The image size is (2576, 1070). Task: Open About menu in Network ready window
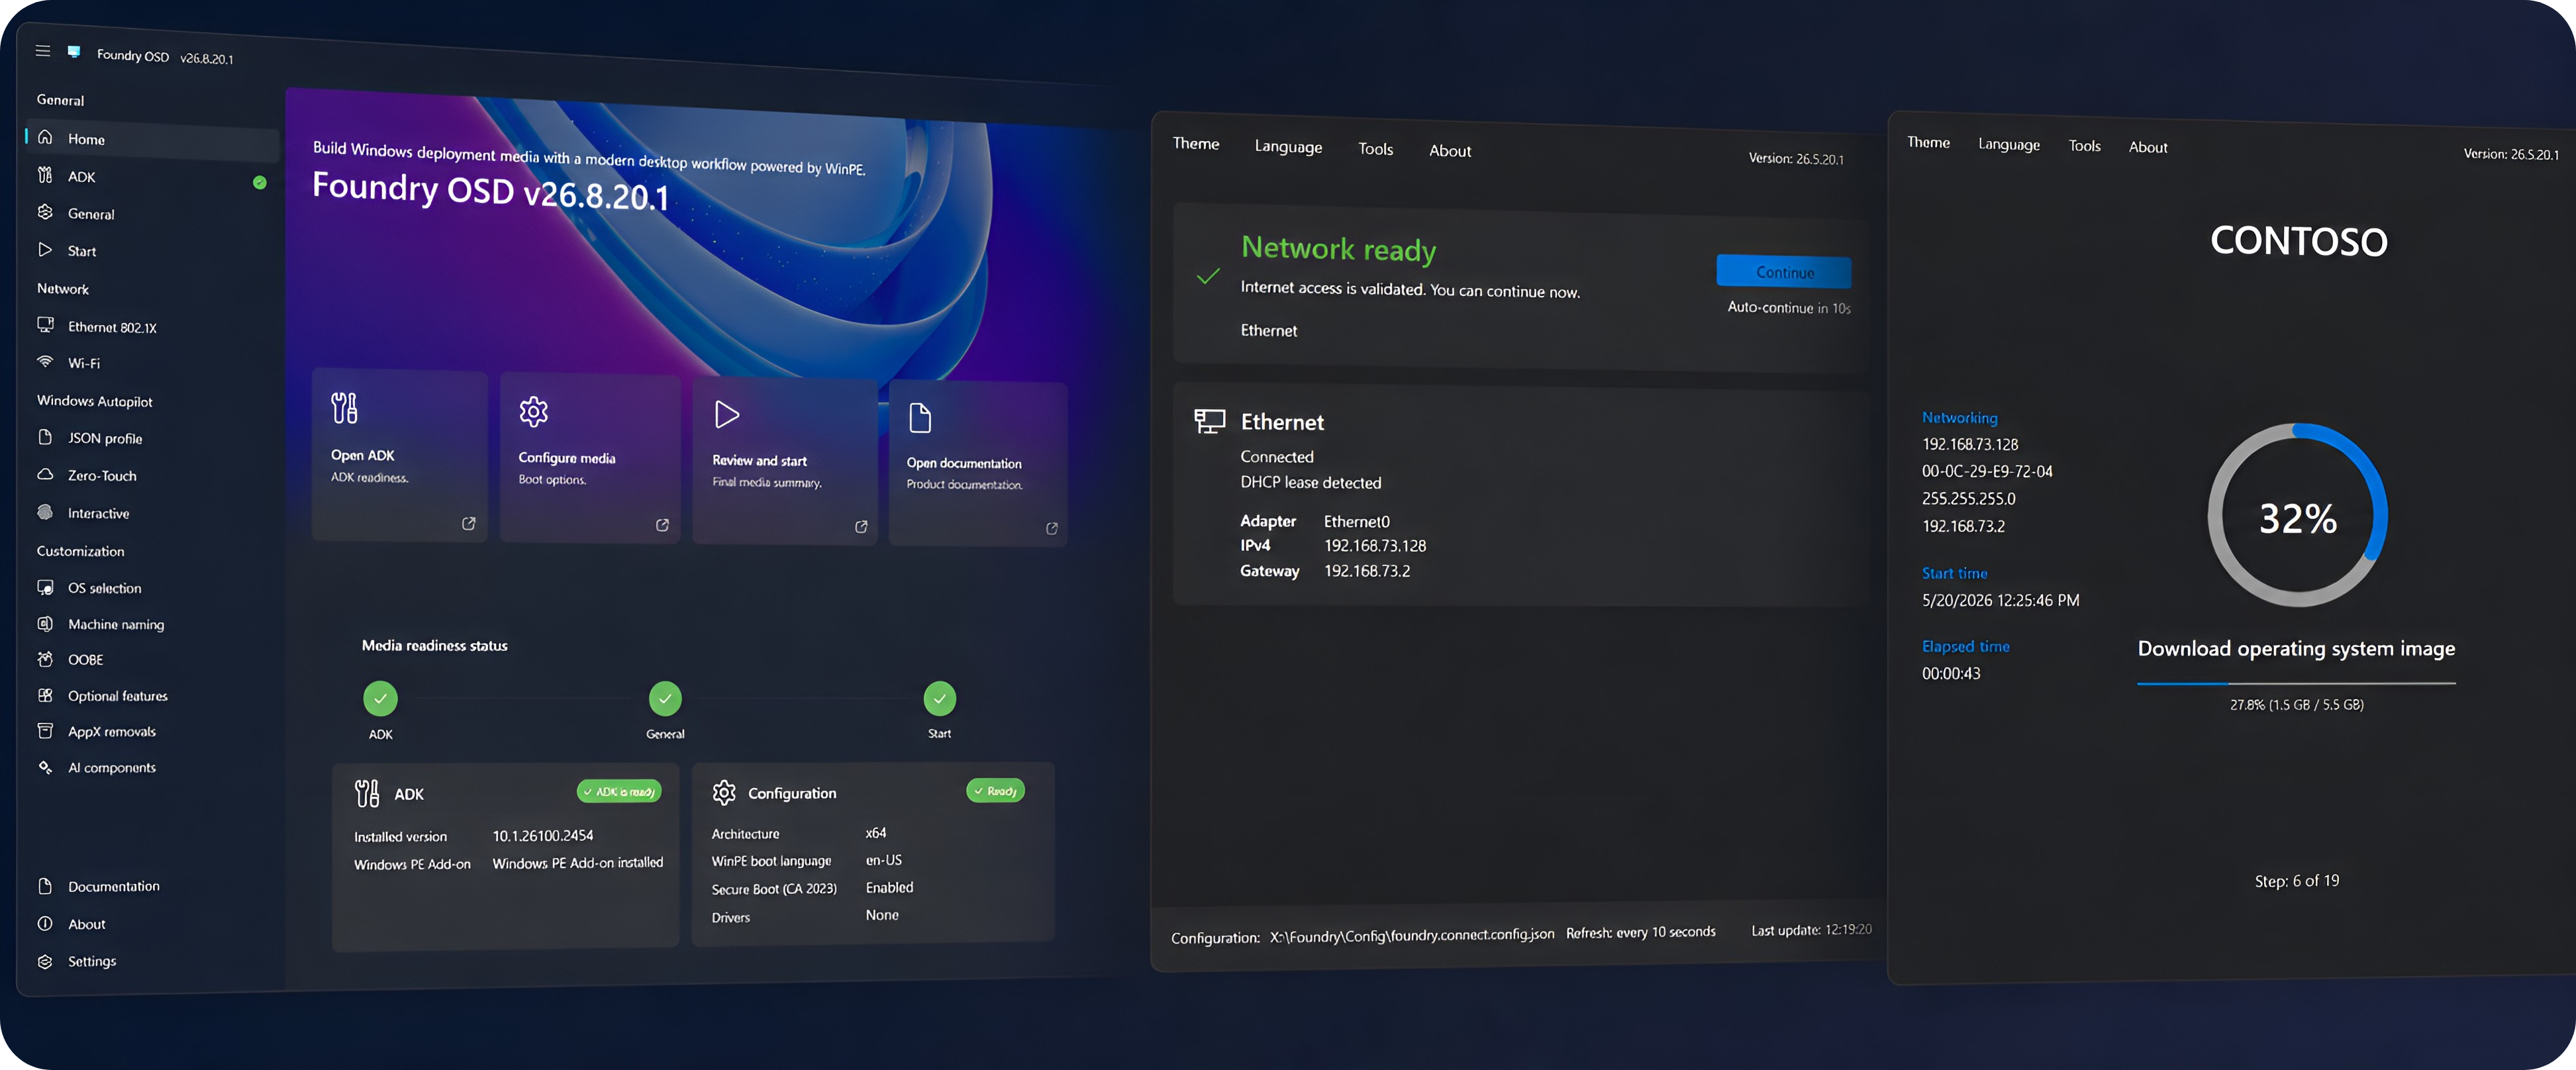pos(1450,151)
